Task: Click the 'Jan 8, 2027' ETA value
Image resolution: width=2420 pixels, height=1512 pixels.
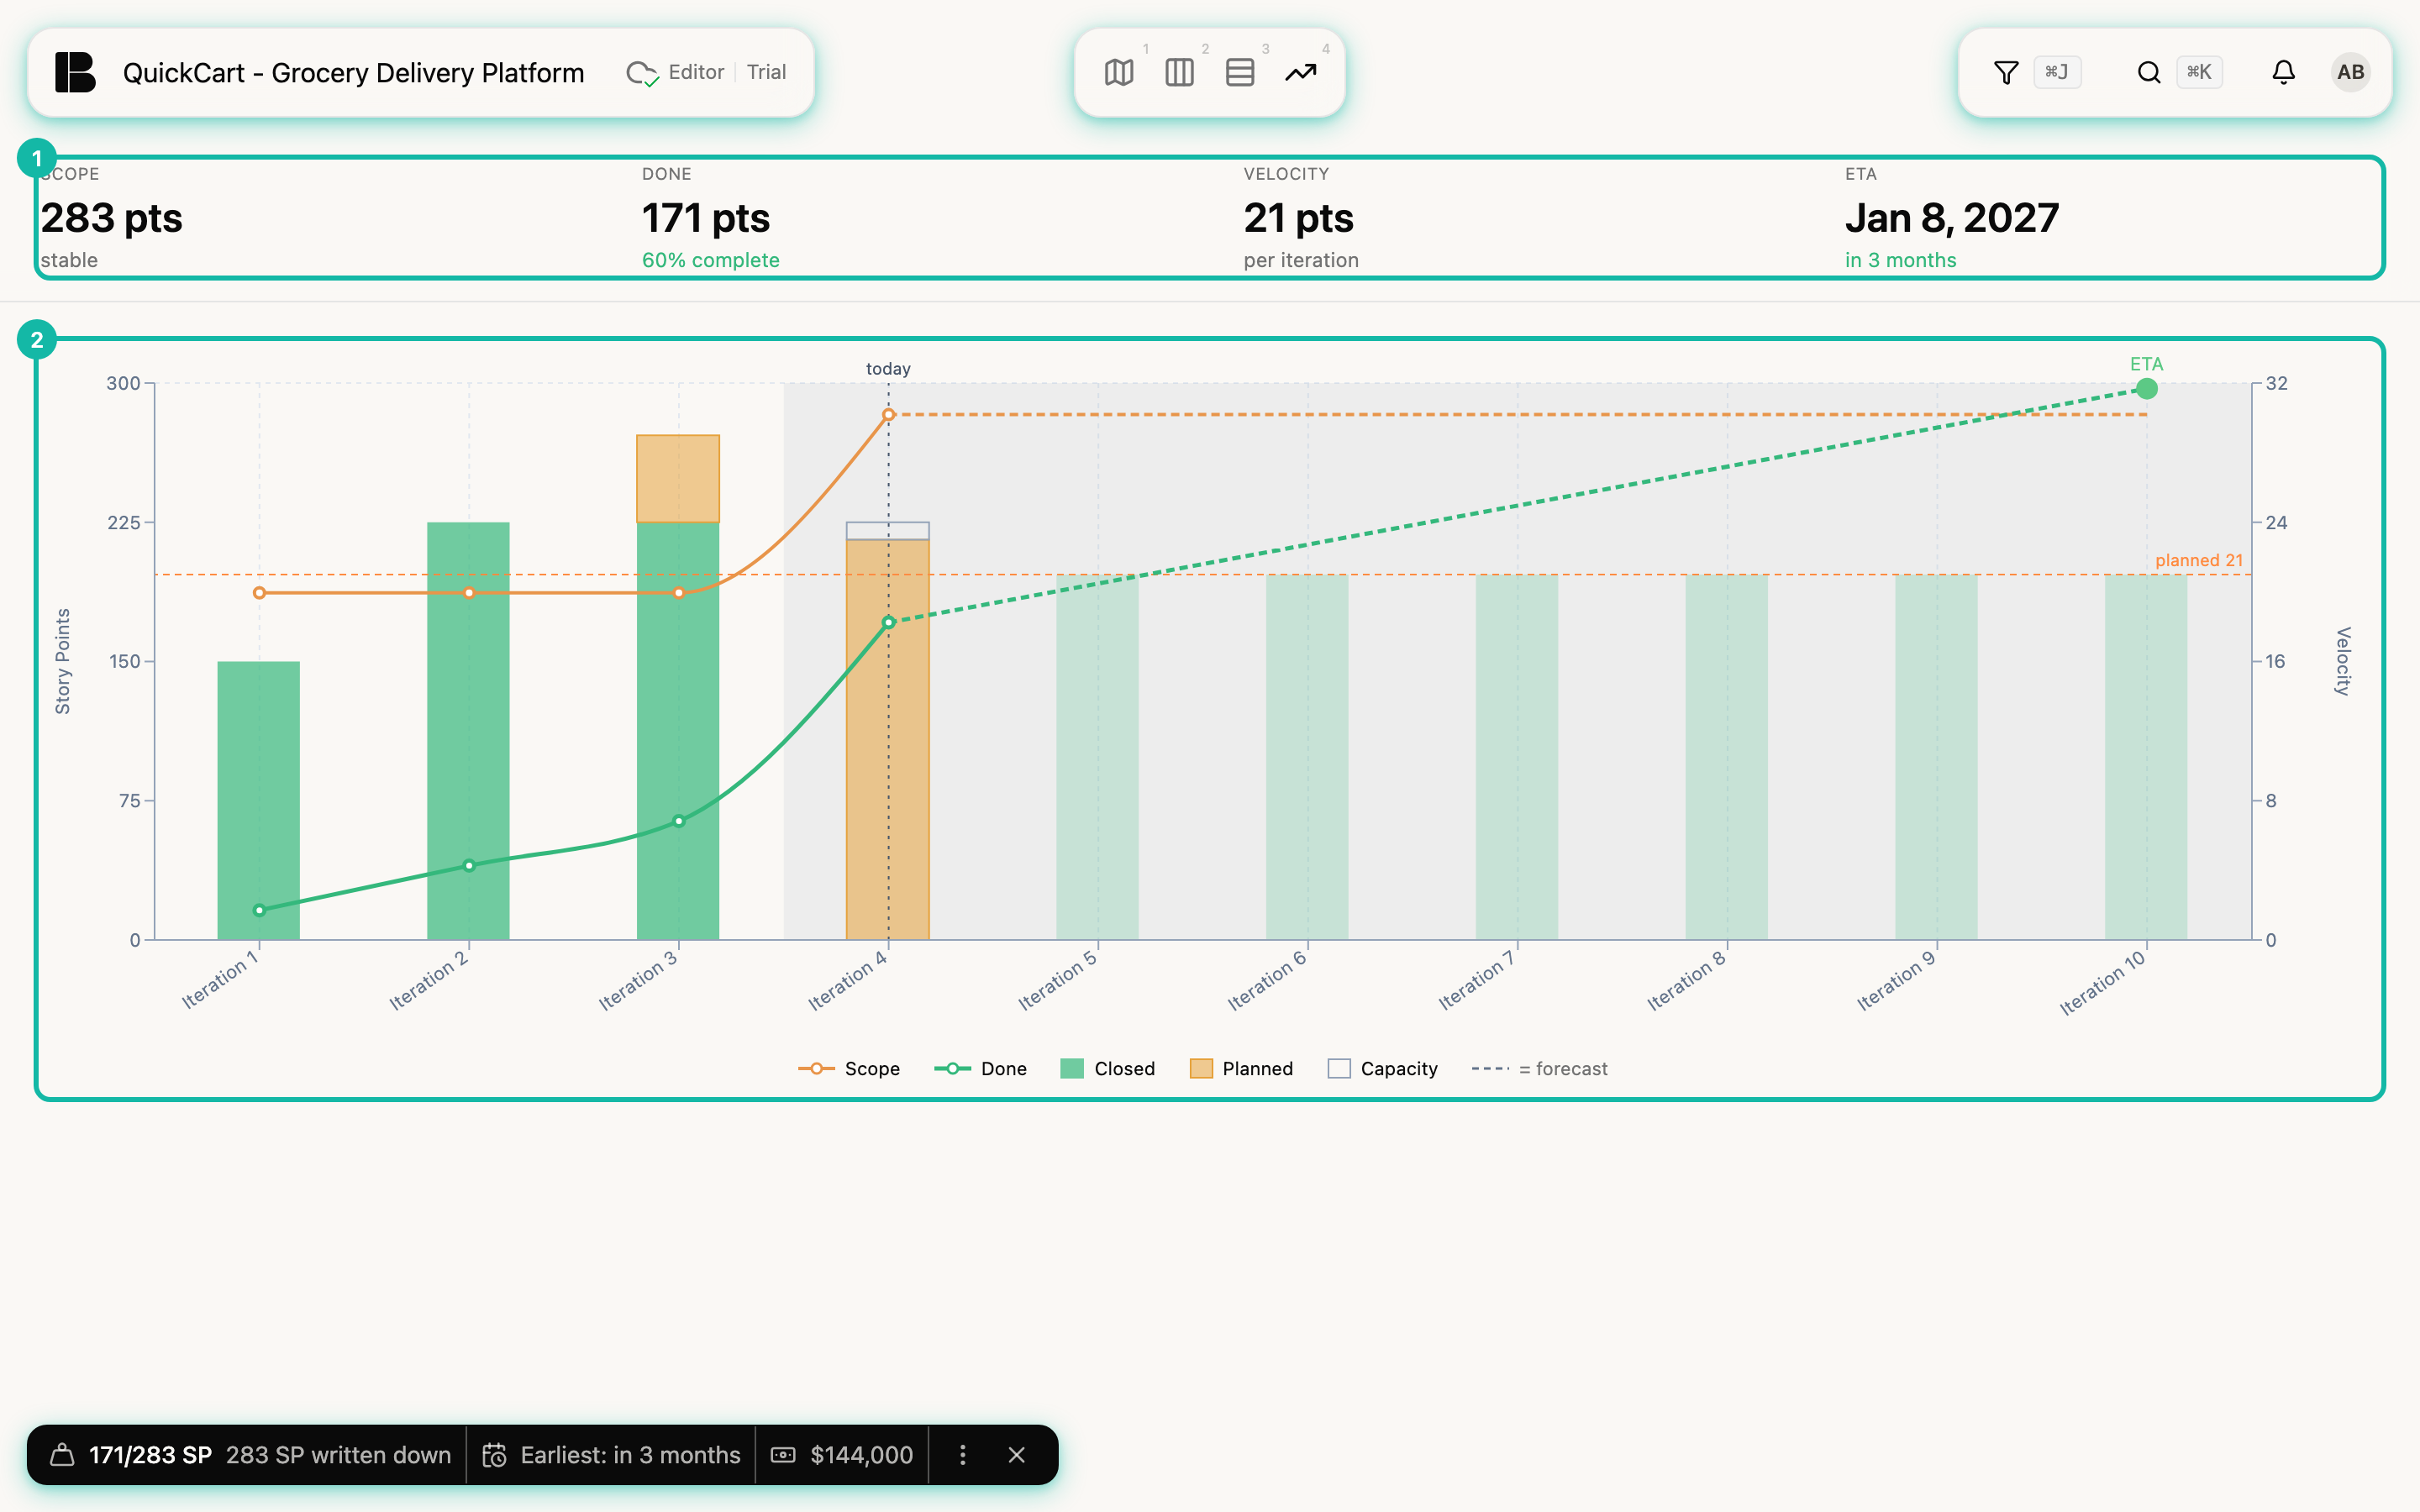Action: (x=1952, y=218)
